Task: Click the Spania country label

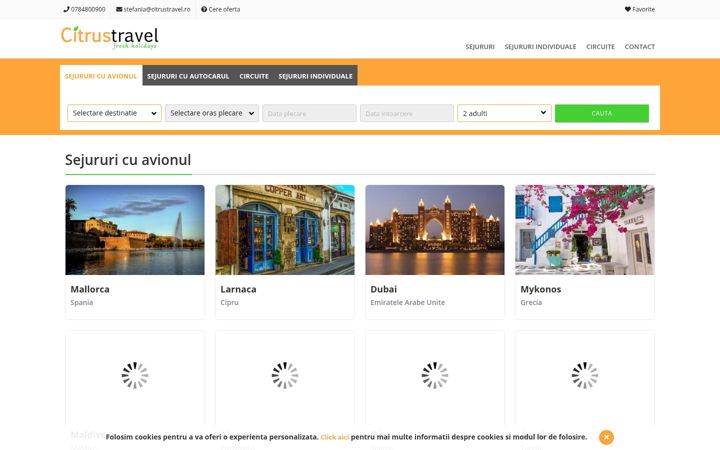Action: 82,303
